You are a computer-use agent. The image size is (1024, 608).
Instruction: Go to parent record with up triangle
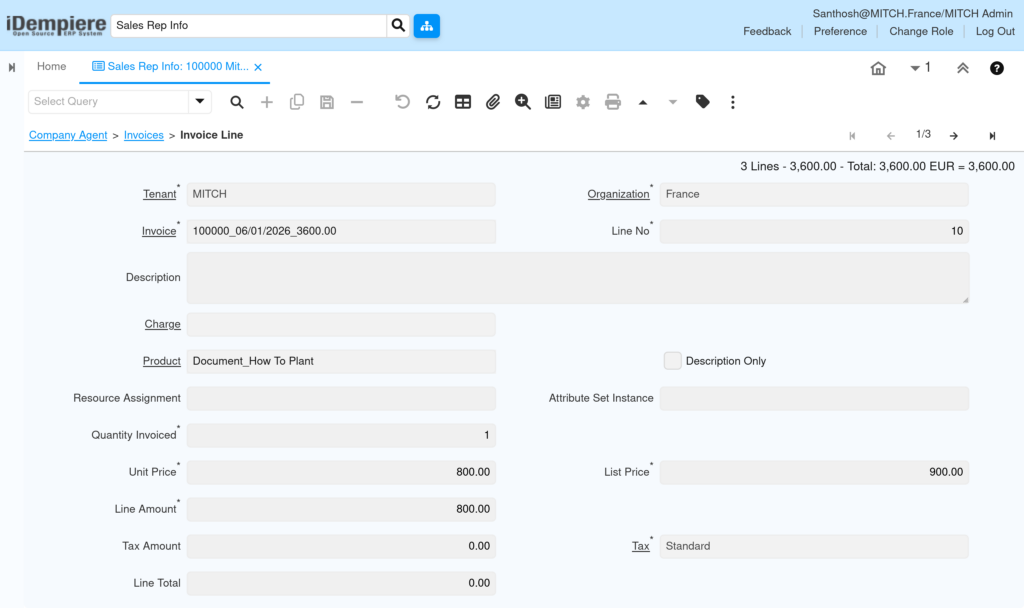coord(643,102)
